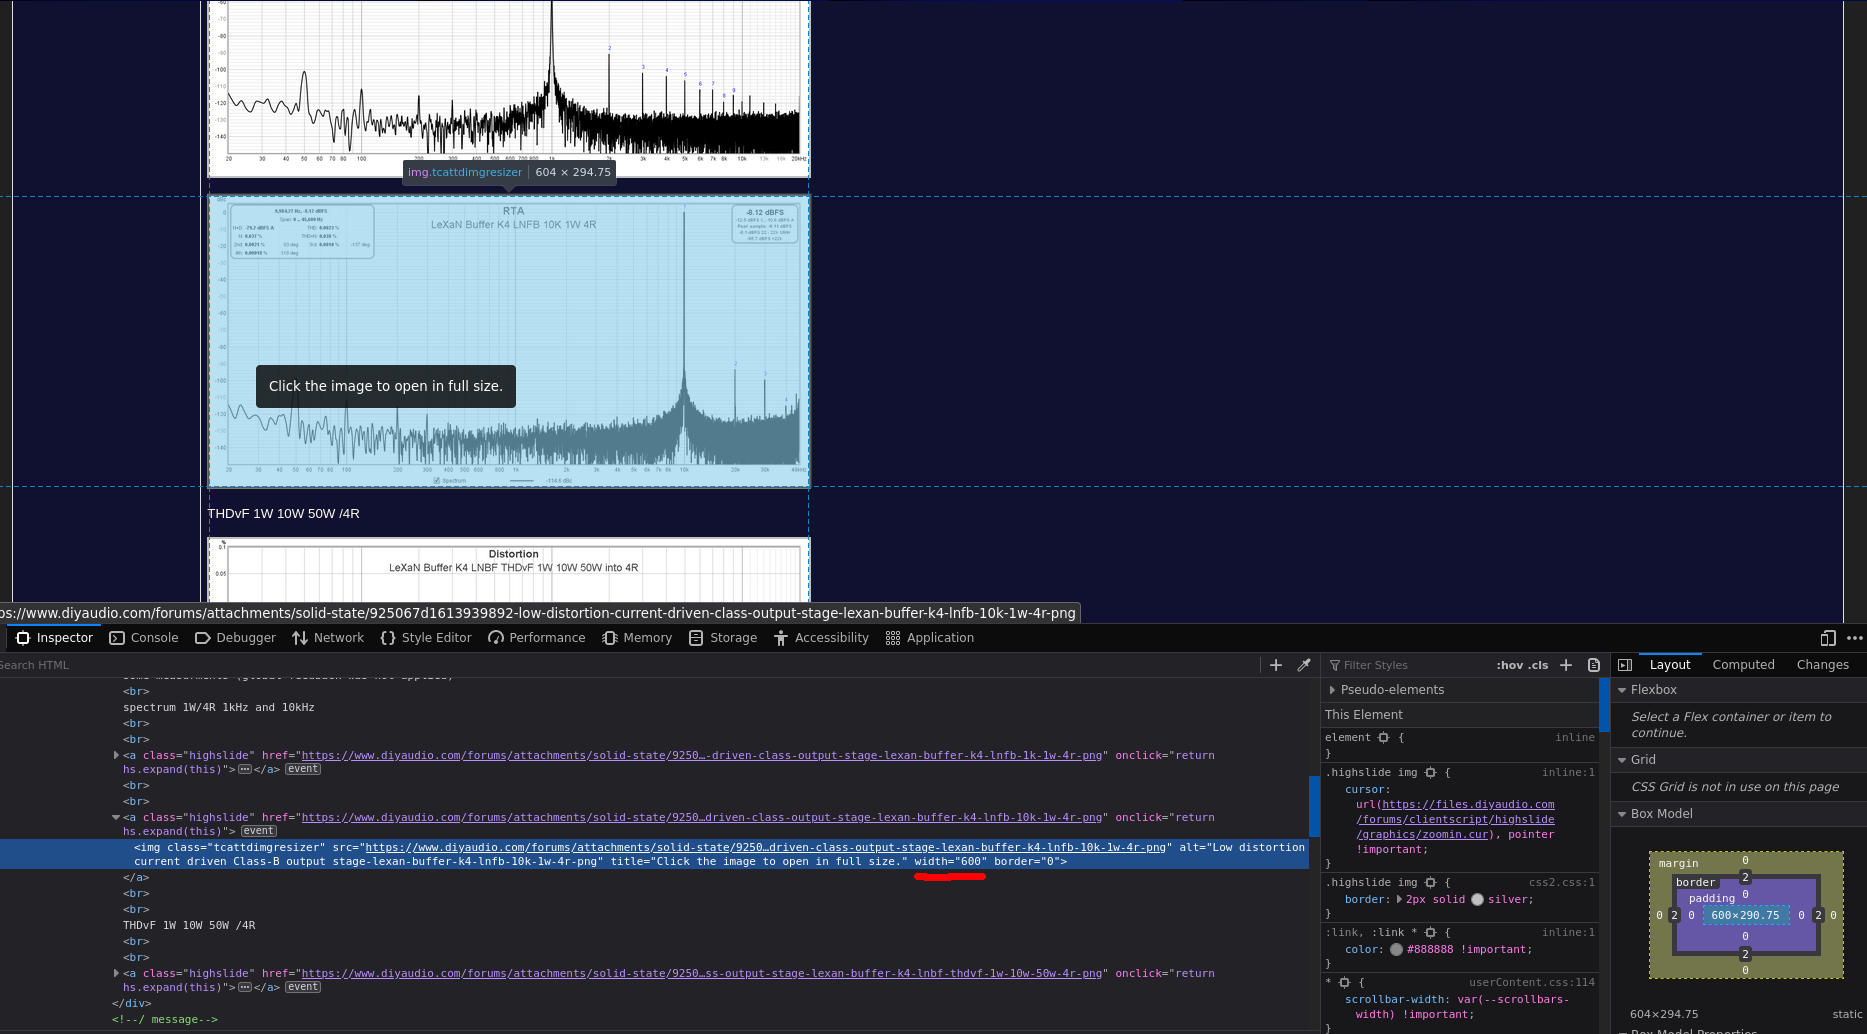This screenshot has width=1867, height=1034.
Task: Click the silver color swatch
Action: [1477, 899]
